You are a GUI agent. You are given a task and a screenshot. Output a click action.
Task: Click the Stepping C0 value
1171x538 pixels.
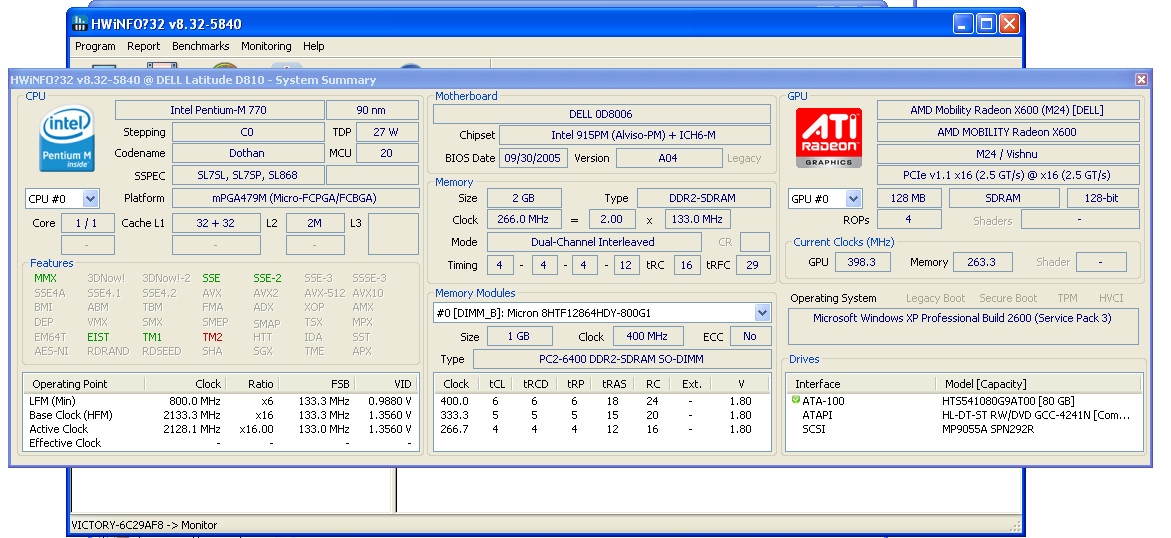[x=248, y=132]
